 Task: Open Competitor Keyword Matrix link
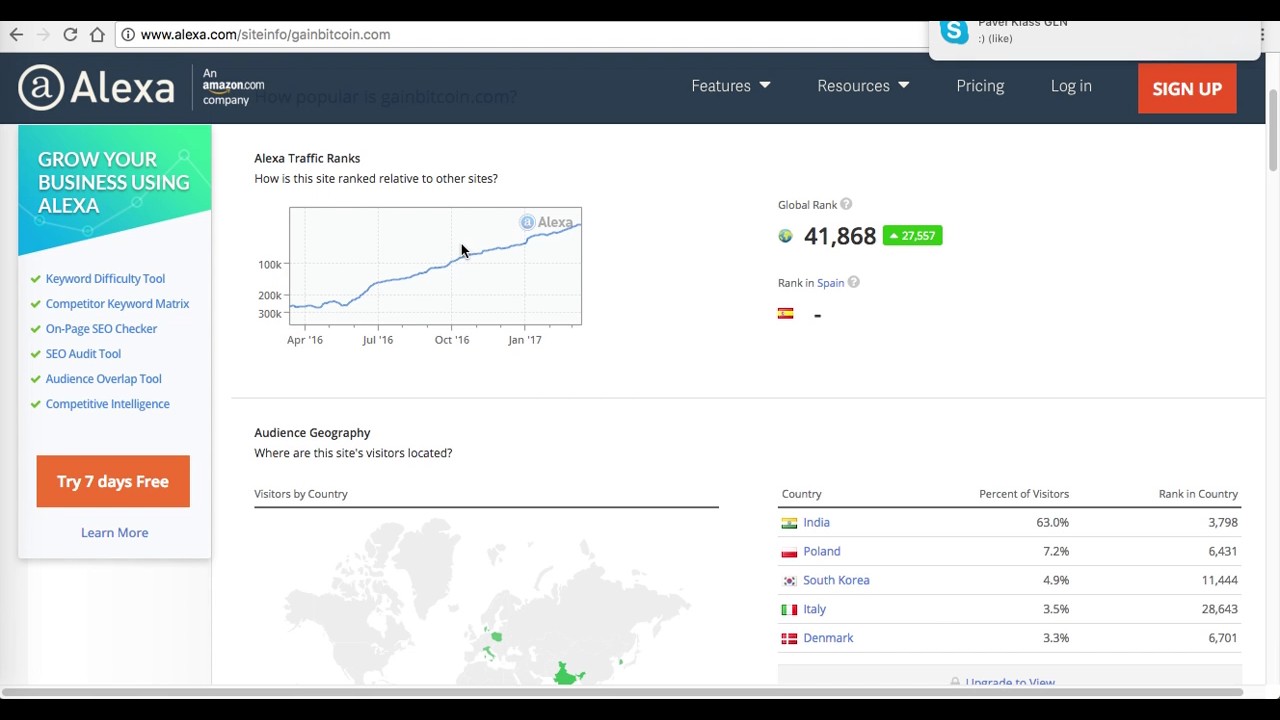coord(117,304)
